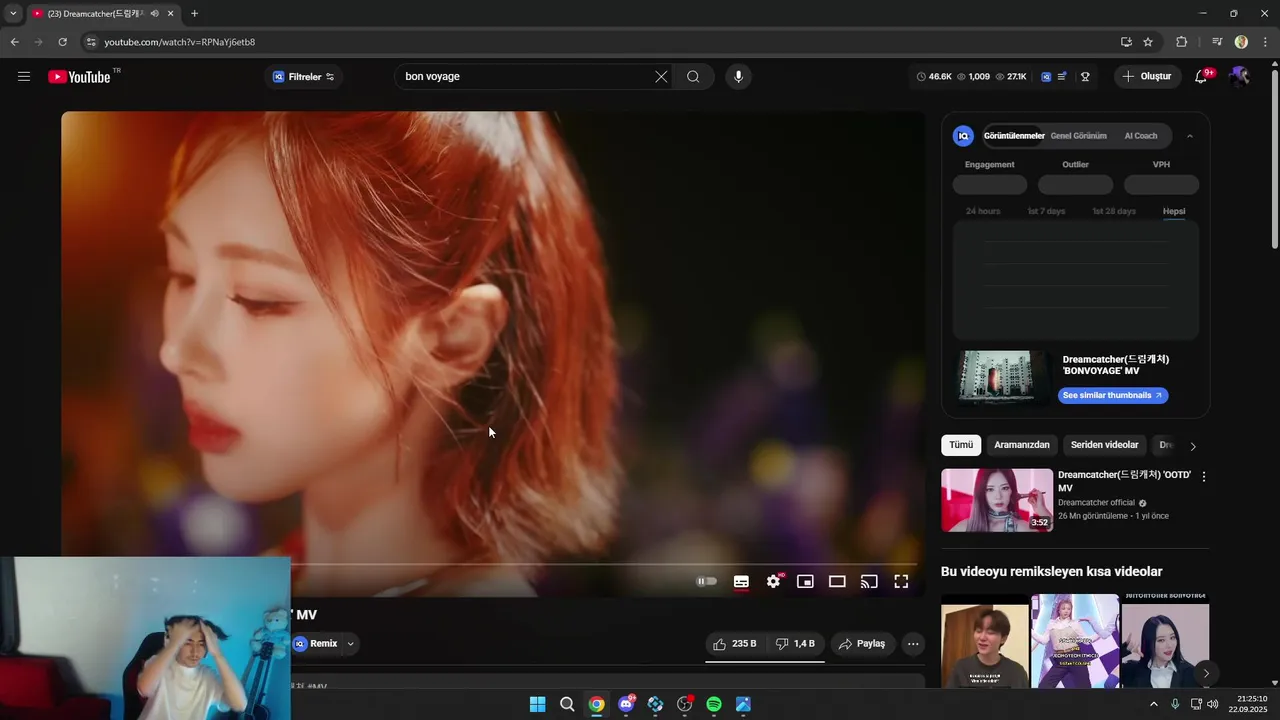This screenshot has height=720, width=1280.
Task: Open the vidIQ list icon with blue dot
Action: (x=1062, y=77)
